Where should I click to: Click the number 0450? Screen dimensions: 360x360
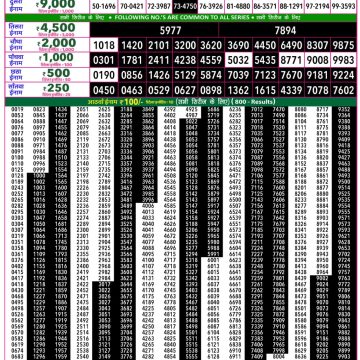[104, 90]
